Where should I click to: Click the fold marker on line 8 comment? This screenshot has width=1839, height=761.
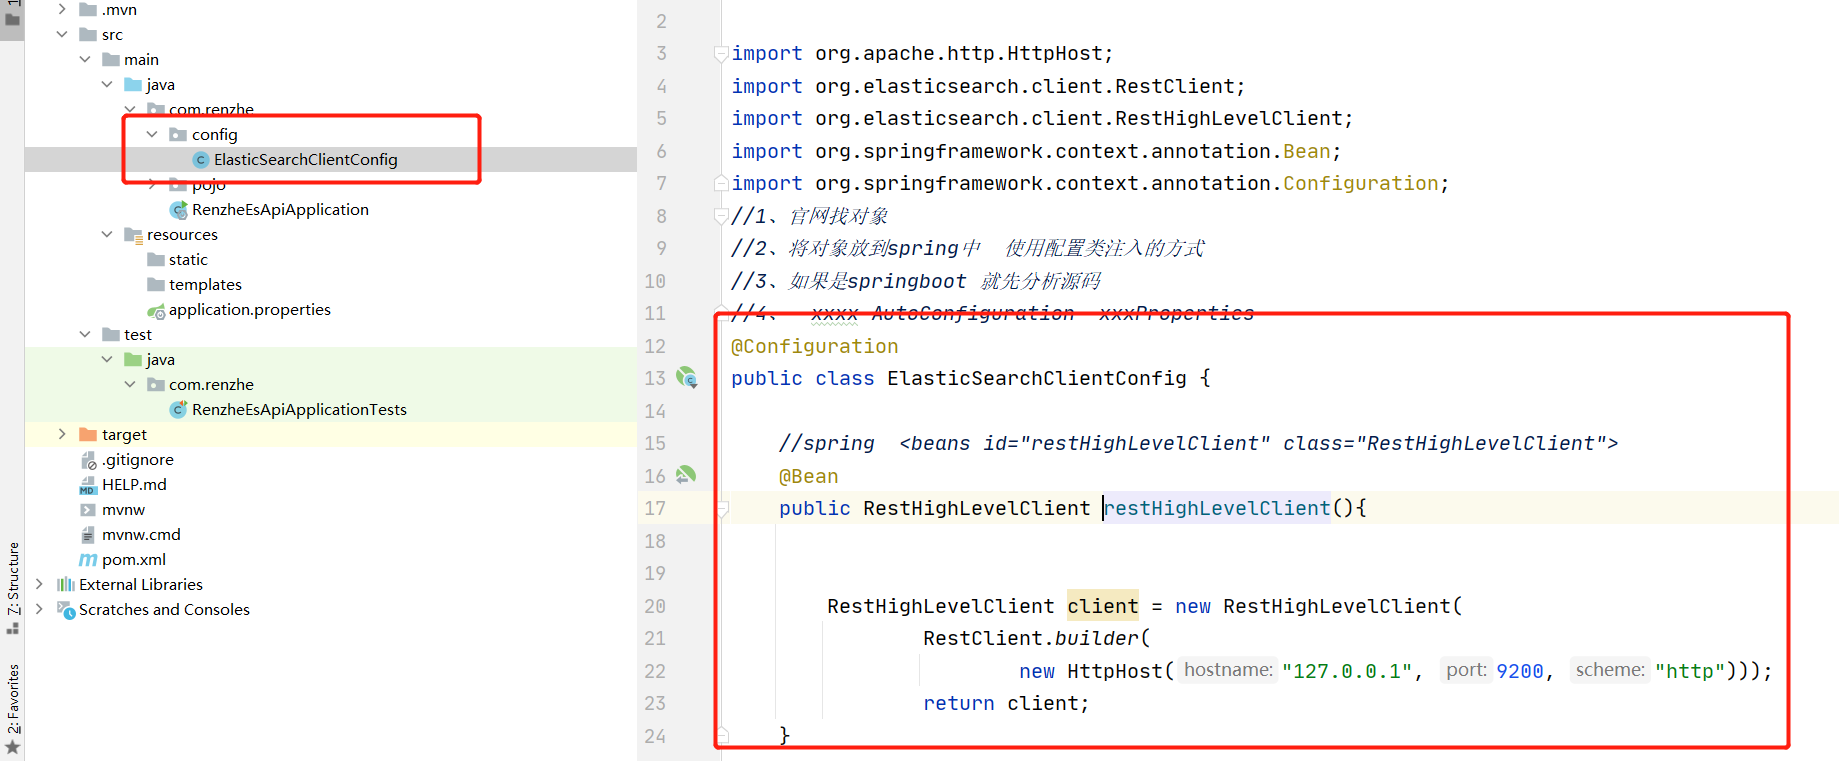click(721, 215)
